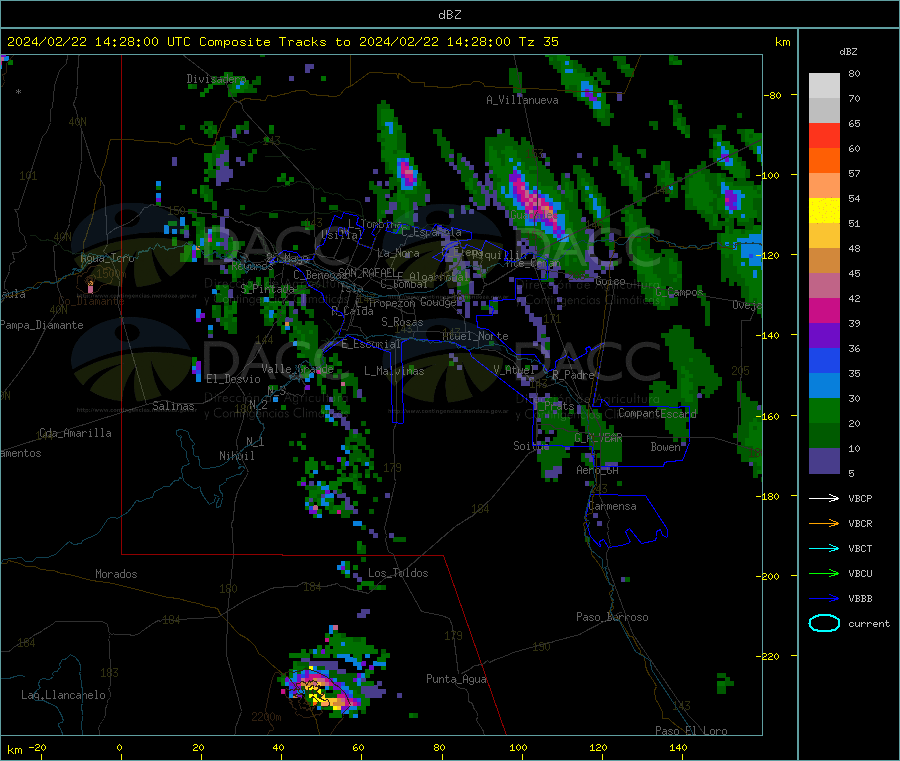Click the Carmensa map label
900x761 pixels.
[612, 506]
